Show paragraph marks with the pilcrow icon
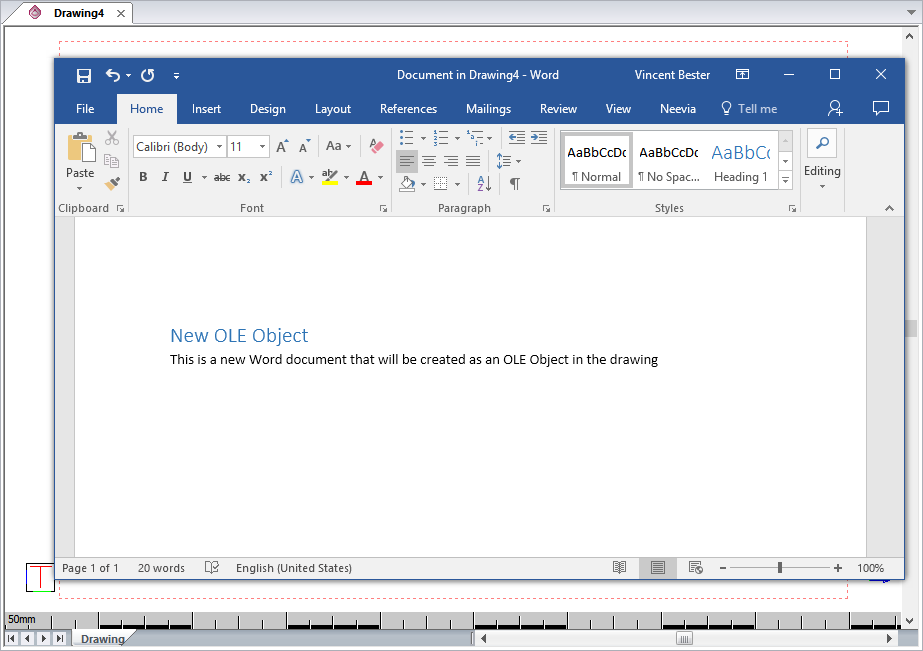Screen dimensions: 923x651 514,183
